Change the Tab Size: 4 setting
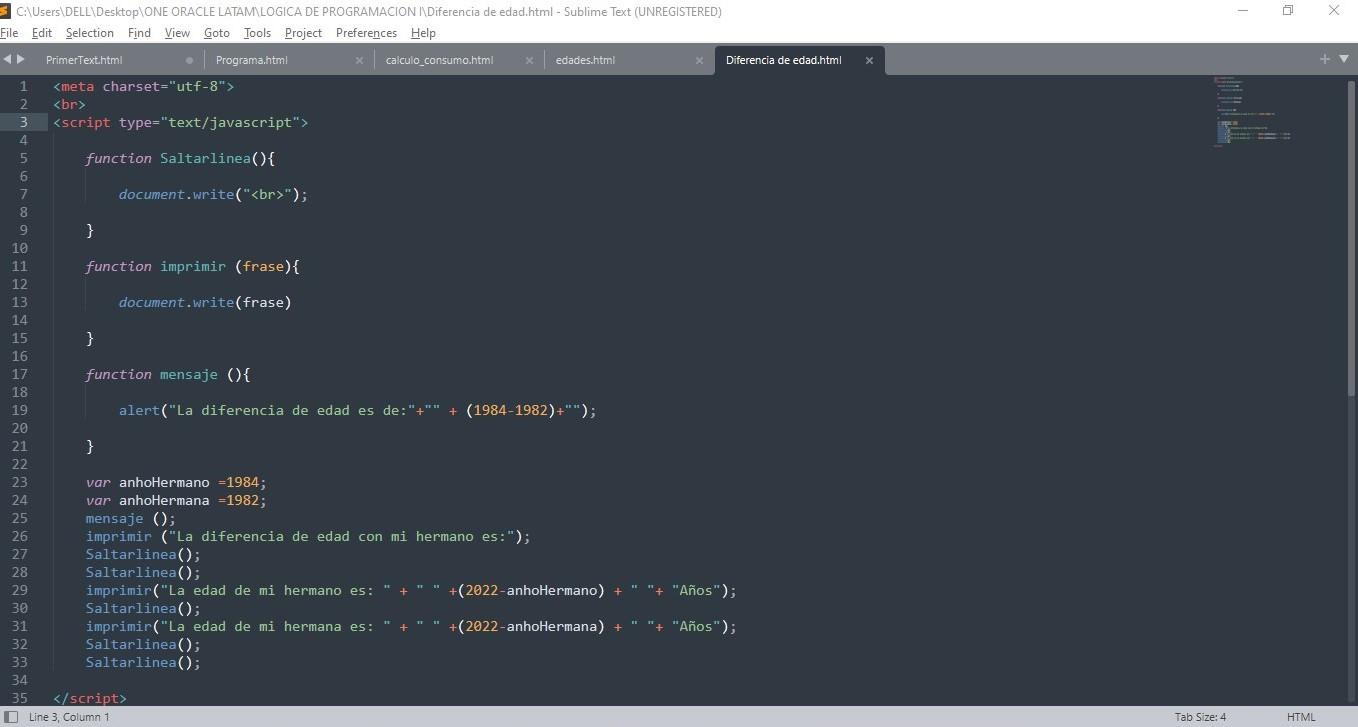 point(1200,717)
